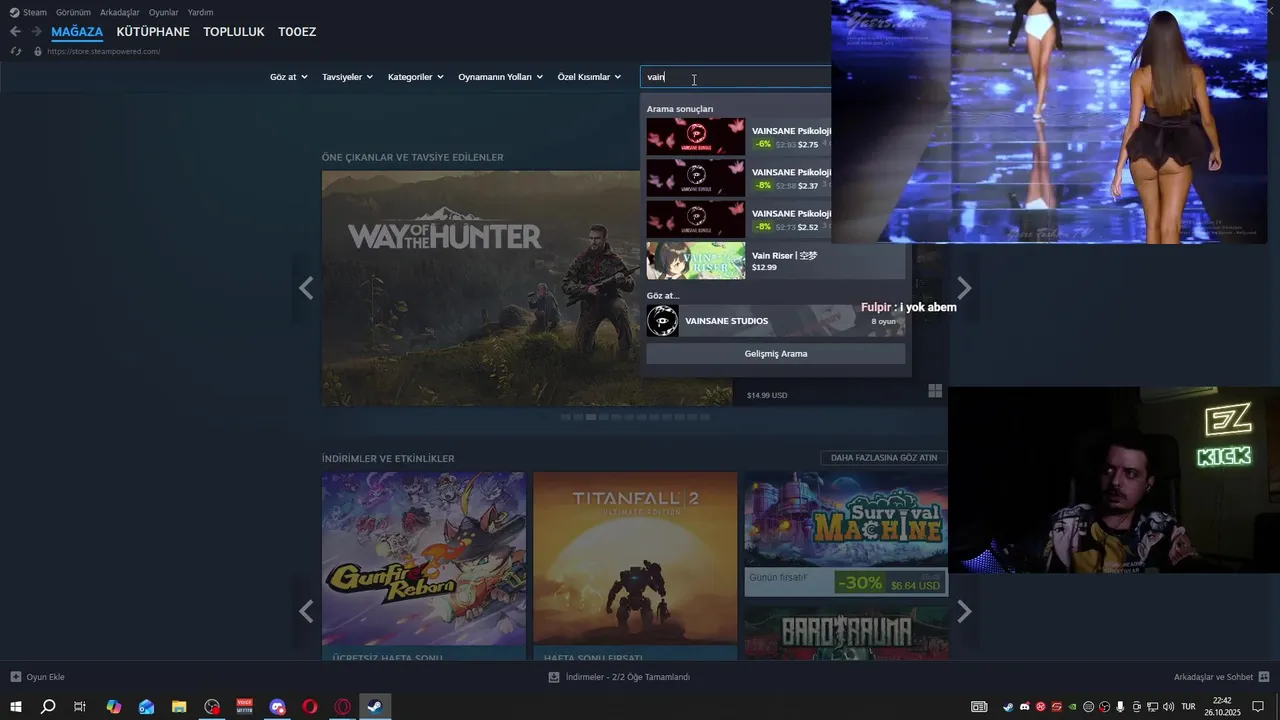This screenshot has height=720, width=1280.
Task: Show previous featured game with left arrow
Action: (x=306, y=288)
